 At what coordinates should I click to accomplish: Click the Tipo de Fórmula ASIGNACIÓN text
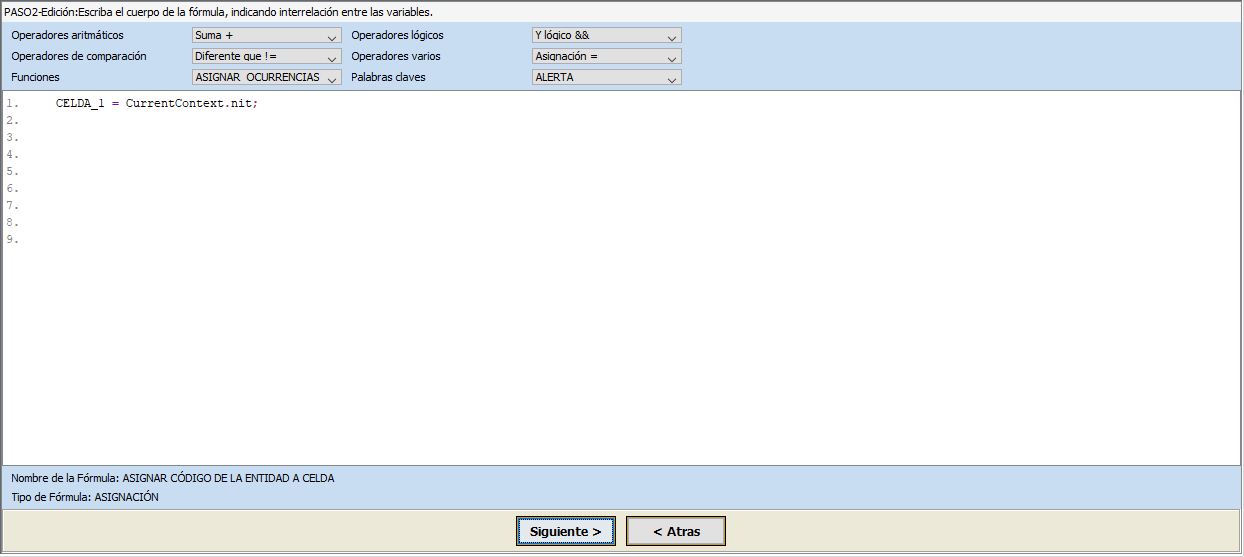pos(84,497)
